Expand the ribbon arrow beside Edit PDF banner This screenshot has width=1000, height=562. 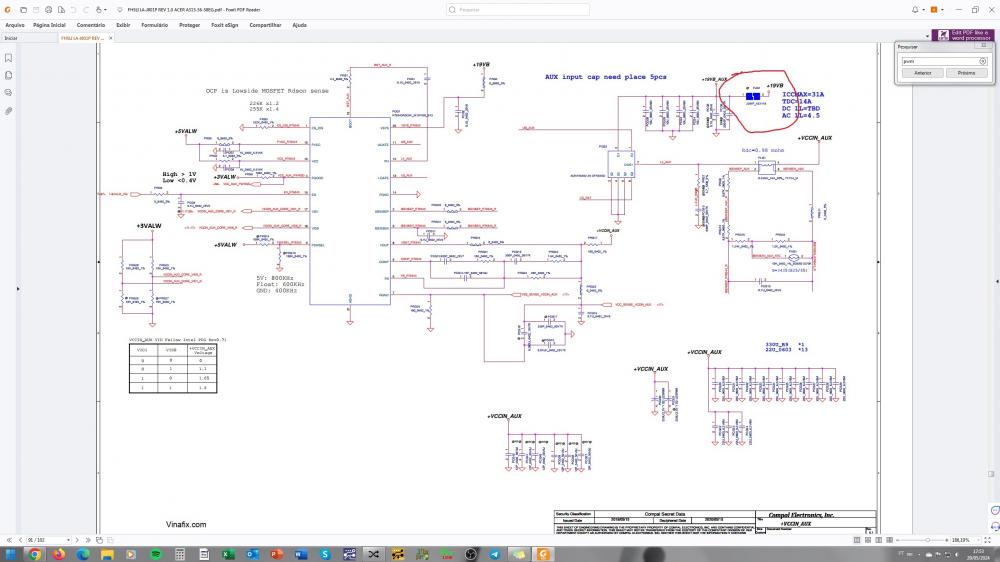tap(927, 36)
